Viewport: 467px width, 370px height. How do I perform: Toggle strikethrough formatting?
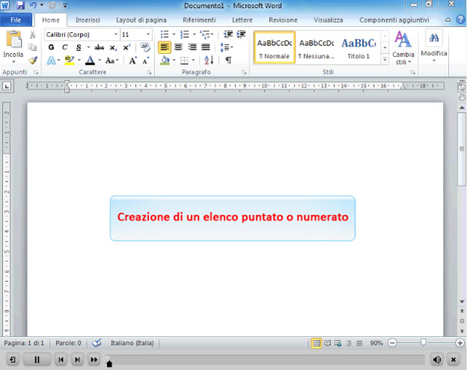pos(99,47)
